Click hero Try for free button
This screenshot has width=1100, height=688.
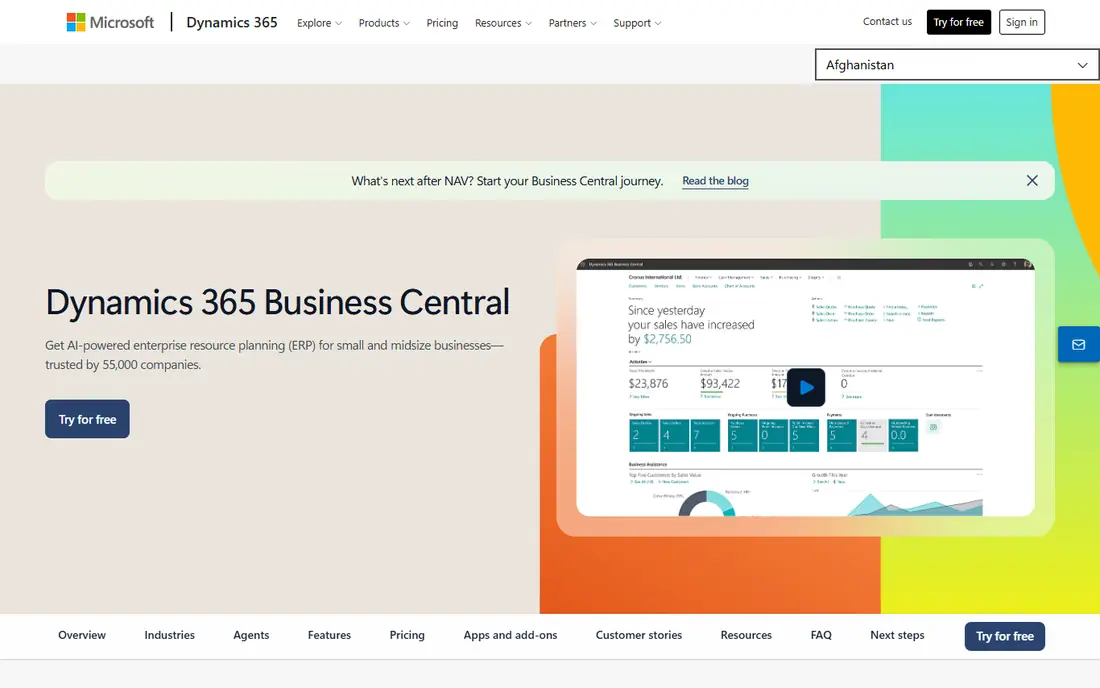(x=87, y=419)
